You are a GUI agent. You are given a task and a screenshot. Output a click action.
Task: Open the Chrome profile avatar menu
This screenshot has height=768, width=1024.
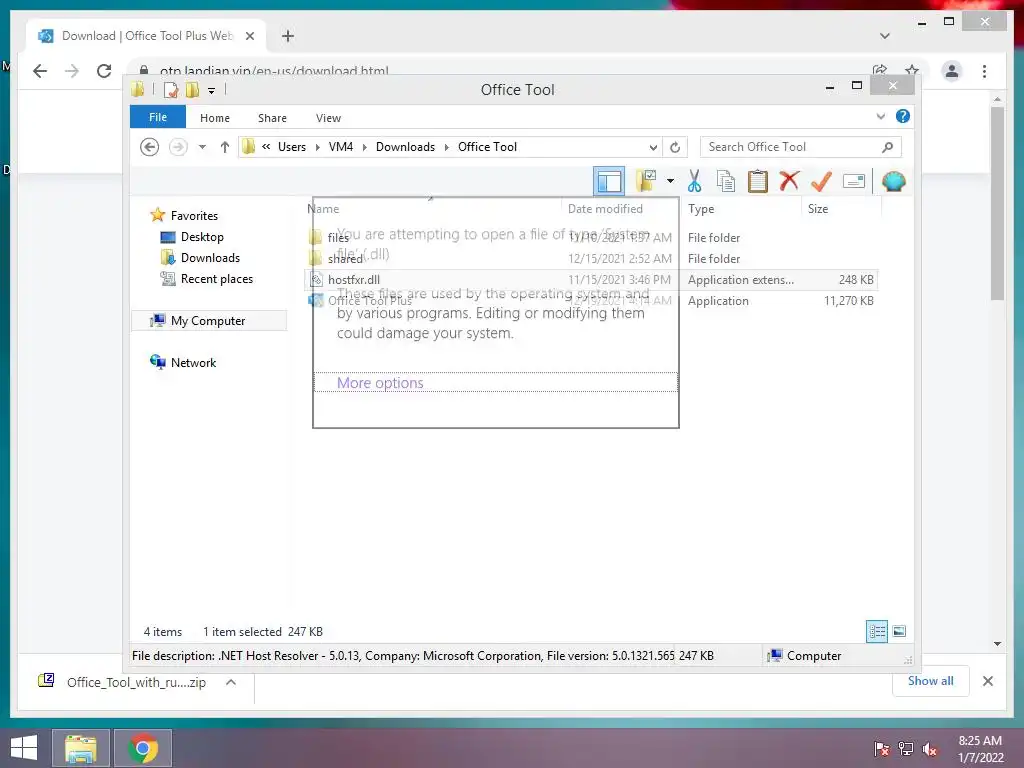coord(952,71)
